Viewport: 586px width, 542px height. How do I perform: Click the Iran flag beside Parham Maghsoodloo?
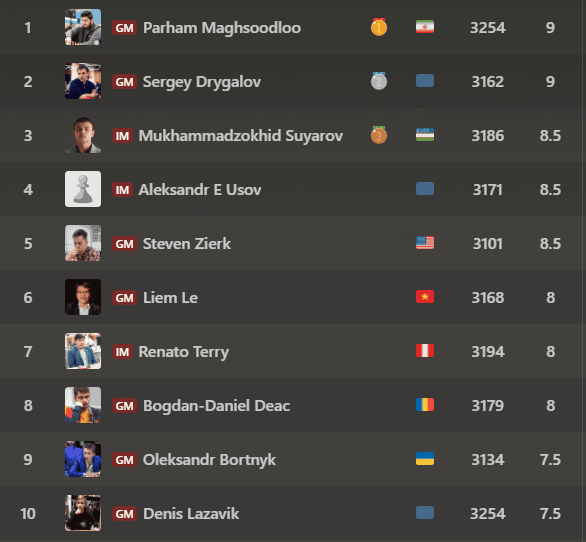(425, 27)
